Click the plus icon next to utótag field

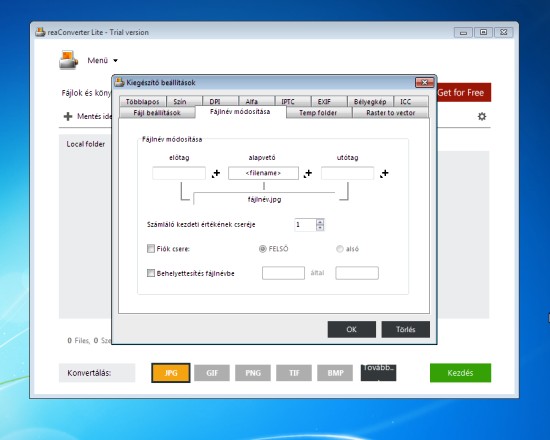pyautogui.click(x=384, y=173)
